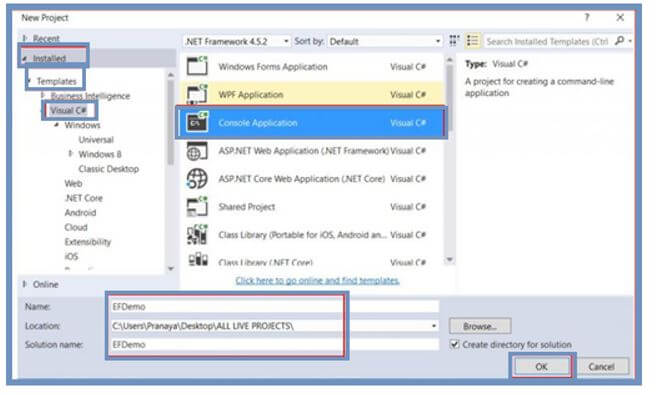Select Visual C# in the templates tree
663x395 pixels.
coord(68,110)
